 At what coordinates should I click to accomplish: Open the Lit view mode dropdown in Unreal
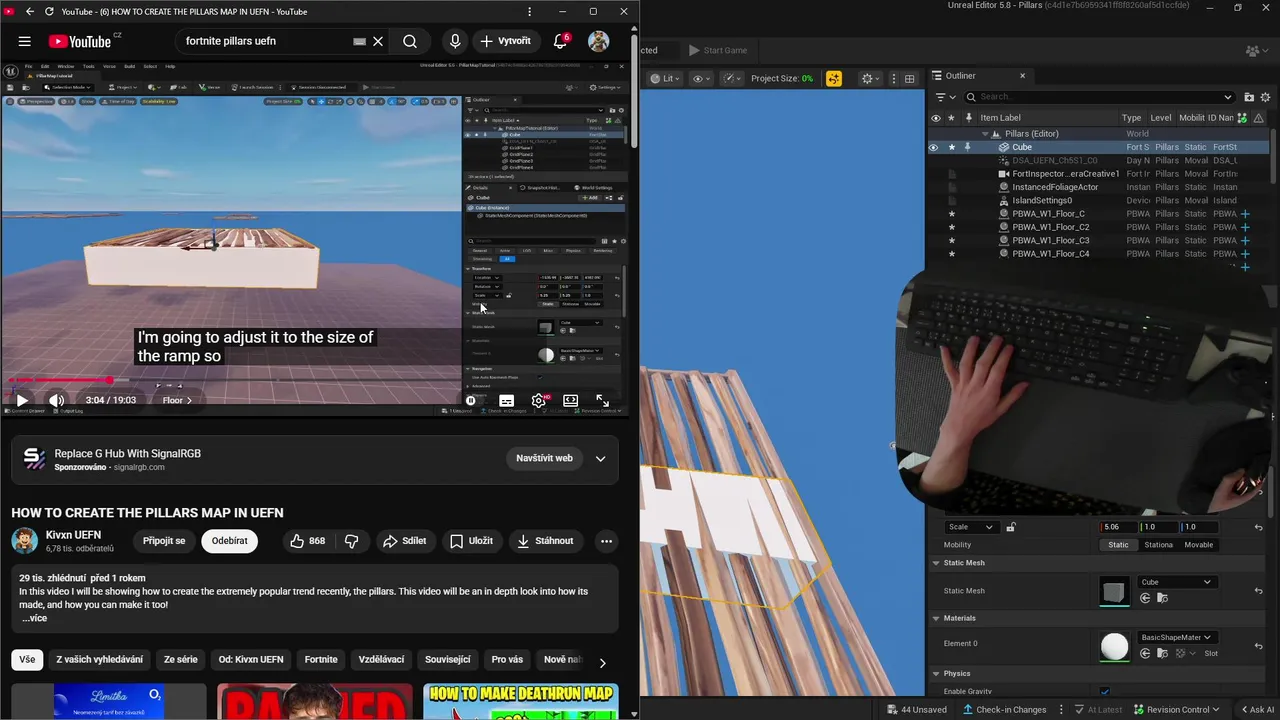click(x=666, y=78)
